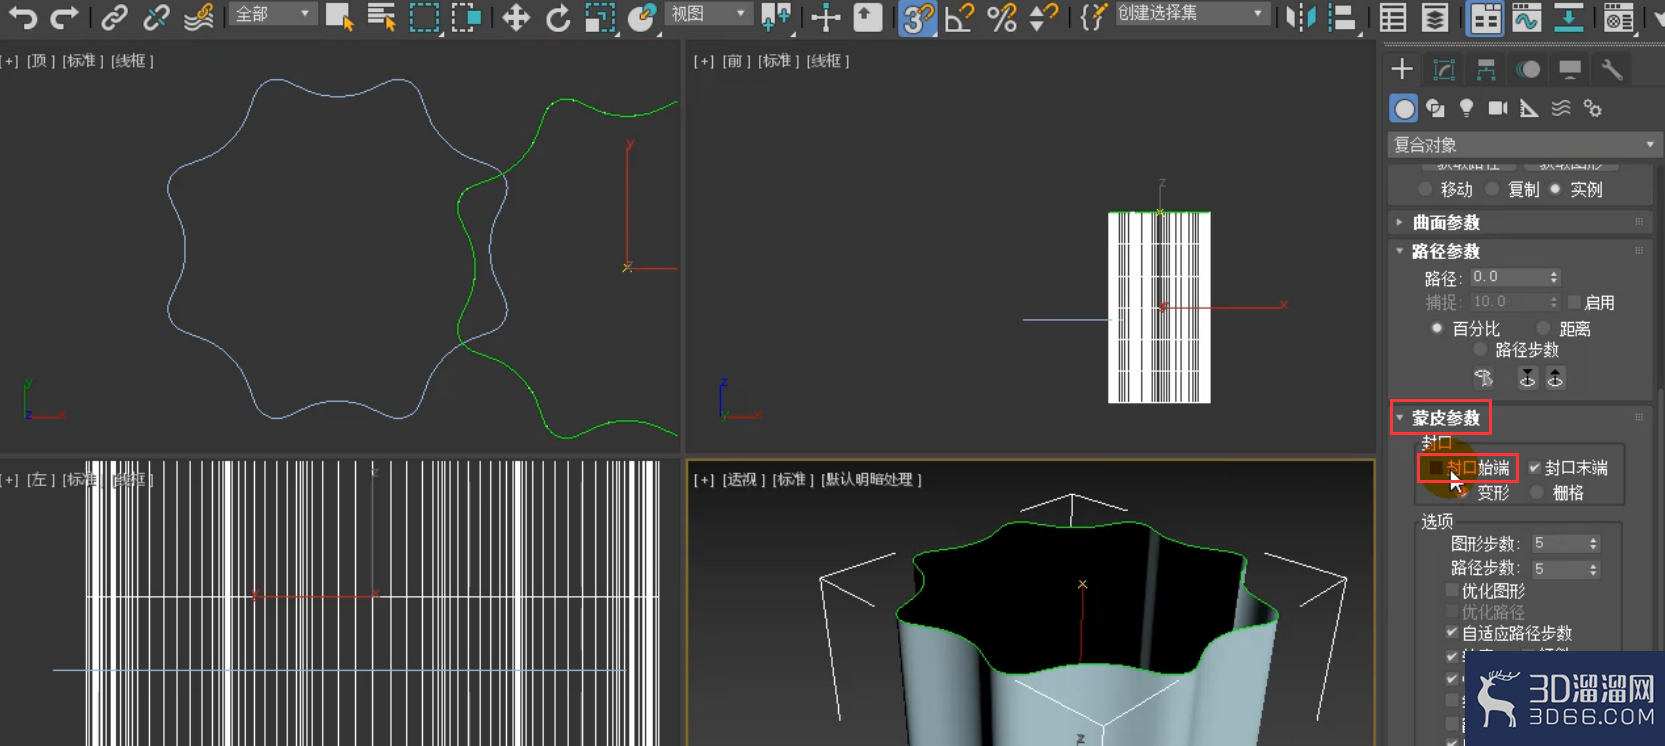The image size is (1665, 746).
Task: Open the Material Editor icon
Action: 1618,17
